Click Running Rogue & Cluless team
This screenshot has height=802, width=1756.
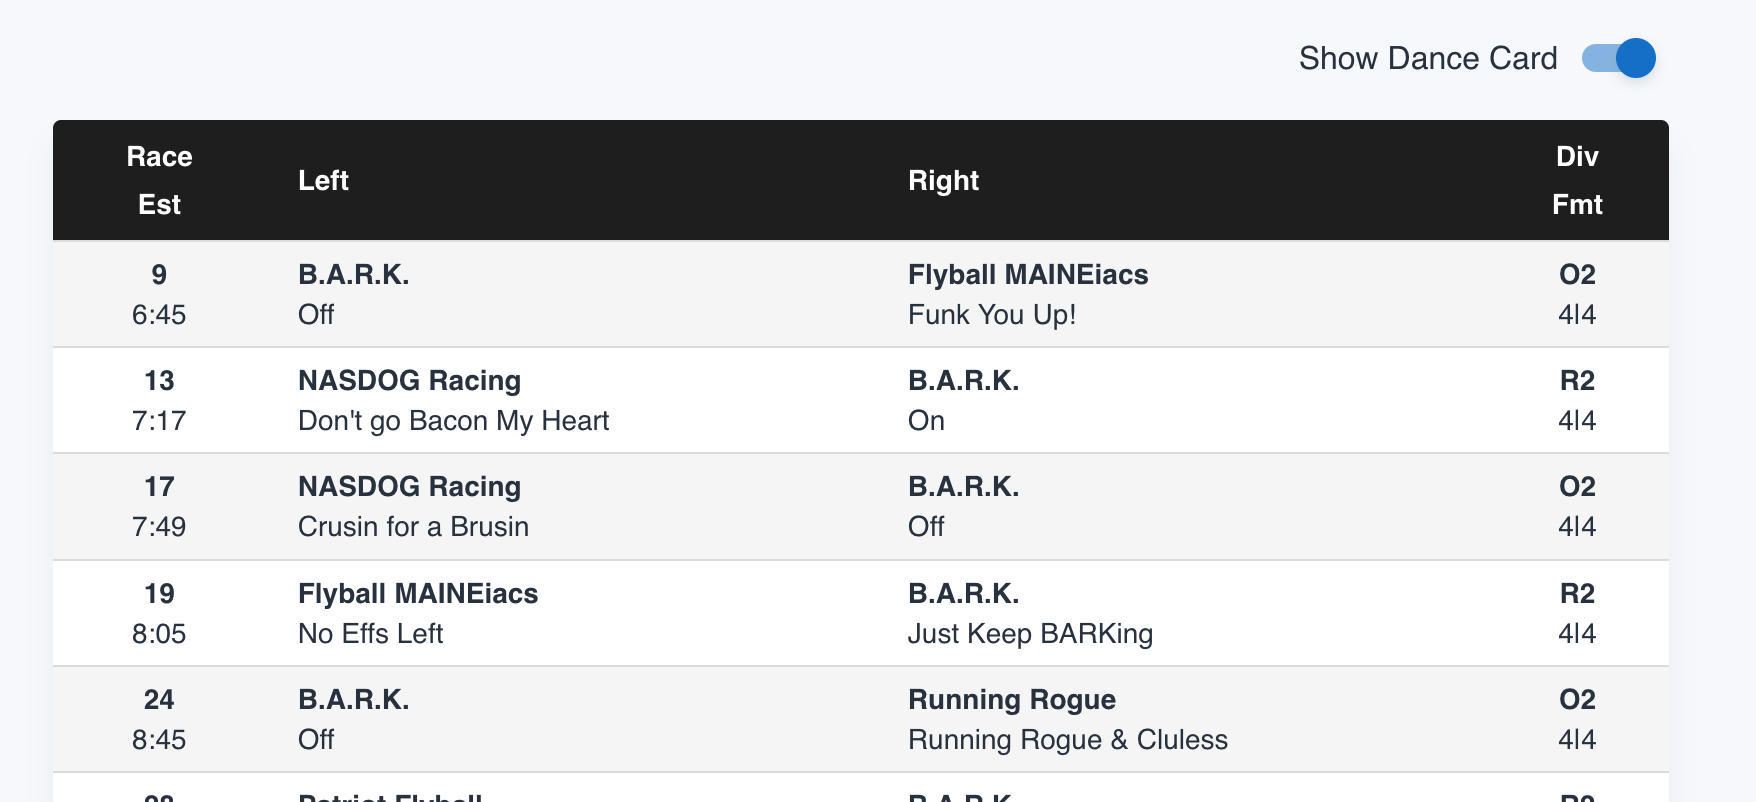click(1067, 740)
